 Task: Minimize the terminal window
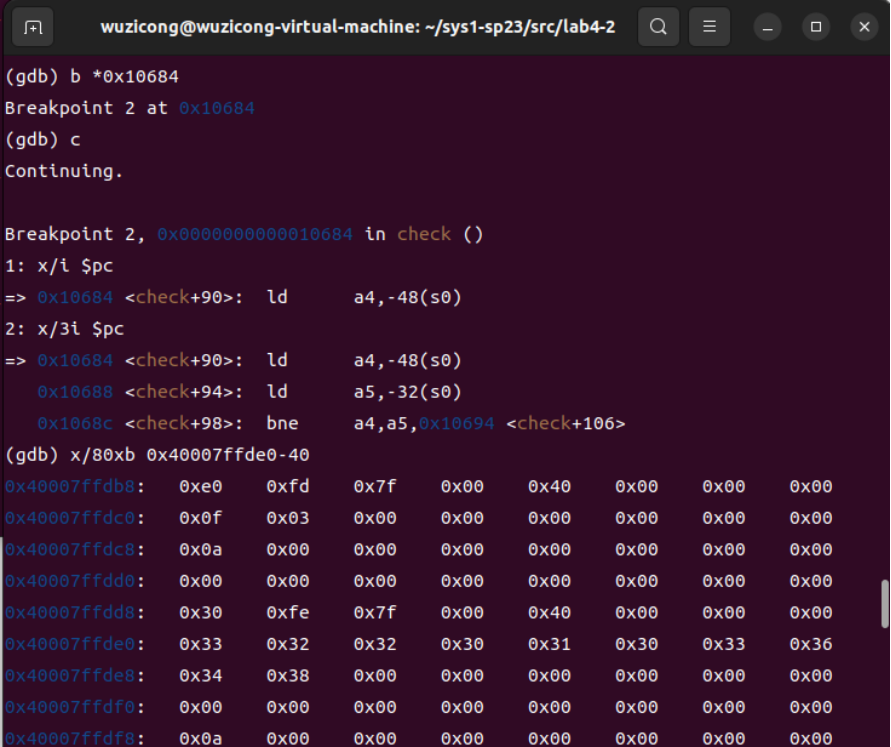[x=768, y=27]
